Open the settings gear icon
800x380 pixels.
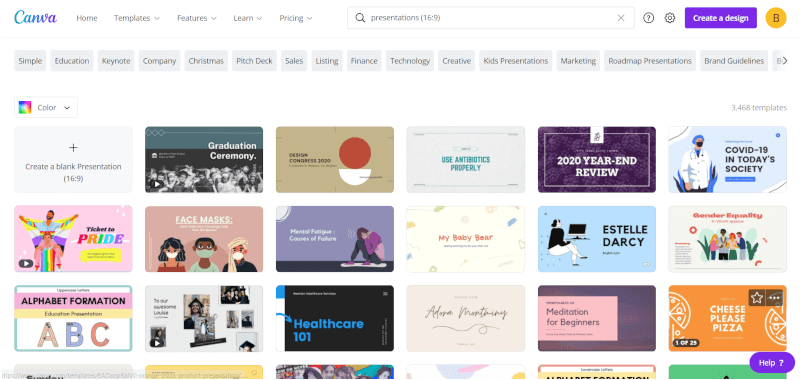(x=670, y=18)
